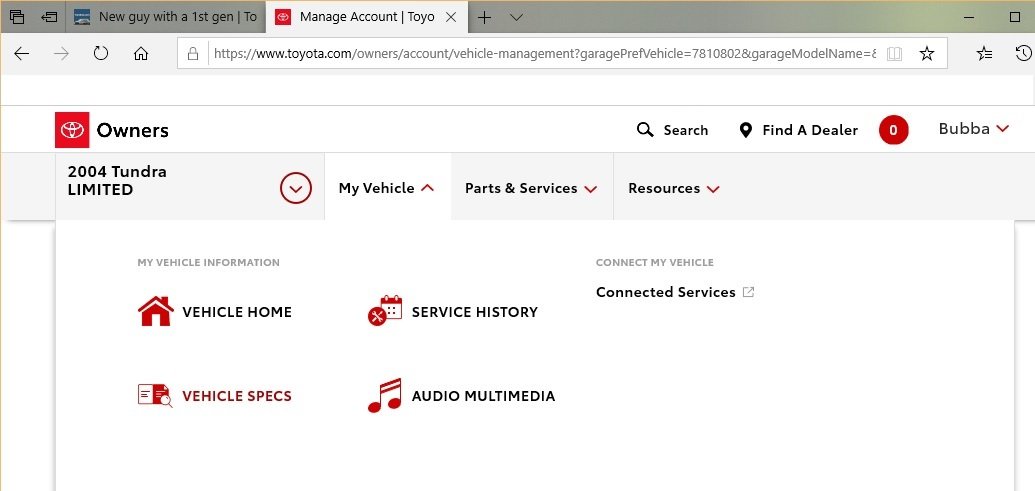Click the forward navigation arrow
The width and height of the screenshot is (1035, 491).
click(61, 53)
